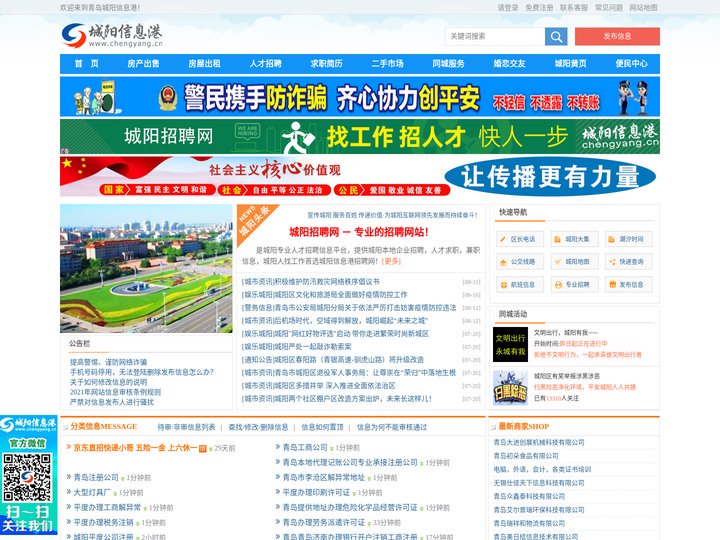Open 房屋出租 navigation item
720x540 pixels.
click(204, 64)
